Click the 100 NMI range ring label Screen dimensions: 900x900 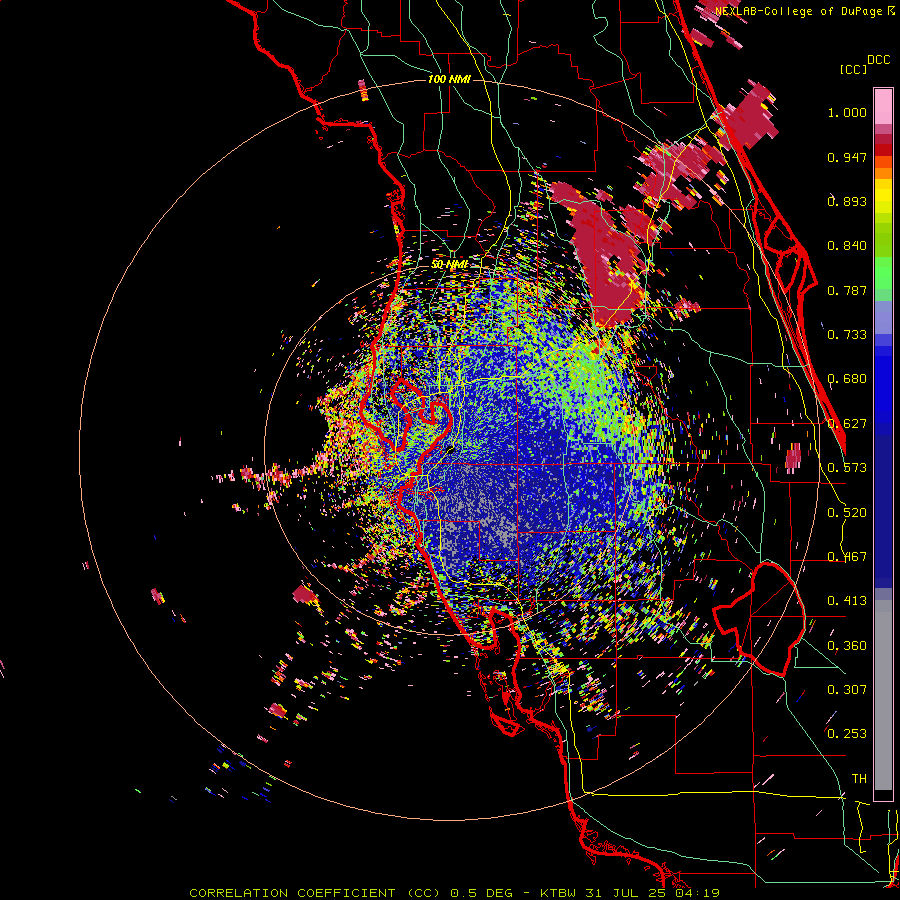tap(449, 79)
